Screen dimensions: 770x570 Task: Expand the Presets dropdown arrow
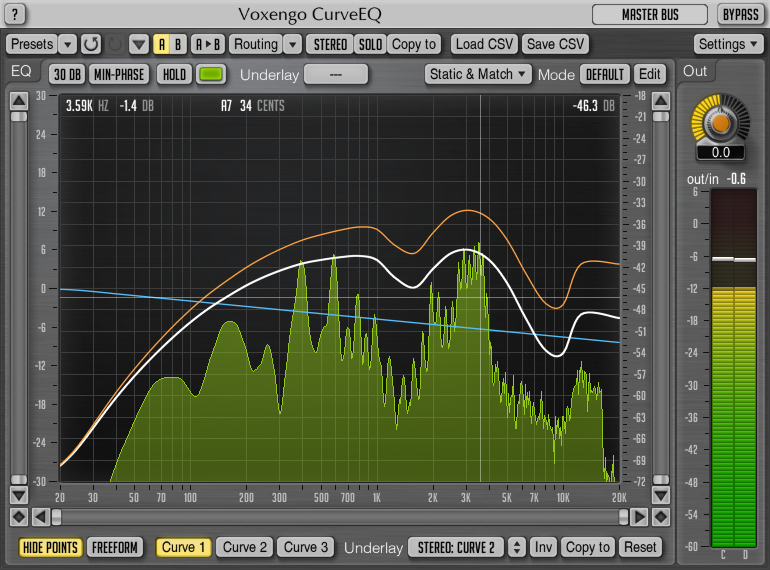(x=68, y=44)
